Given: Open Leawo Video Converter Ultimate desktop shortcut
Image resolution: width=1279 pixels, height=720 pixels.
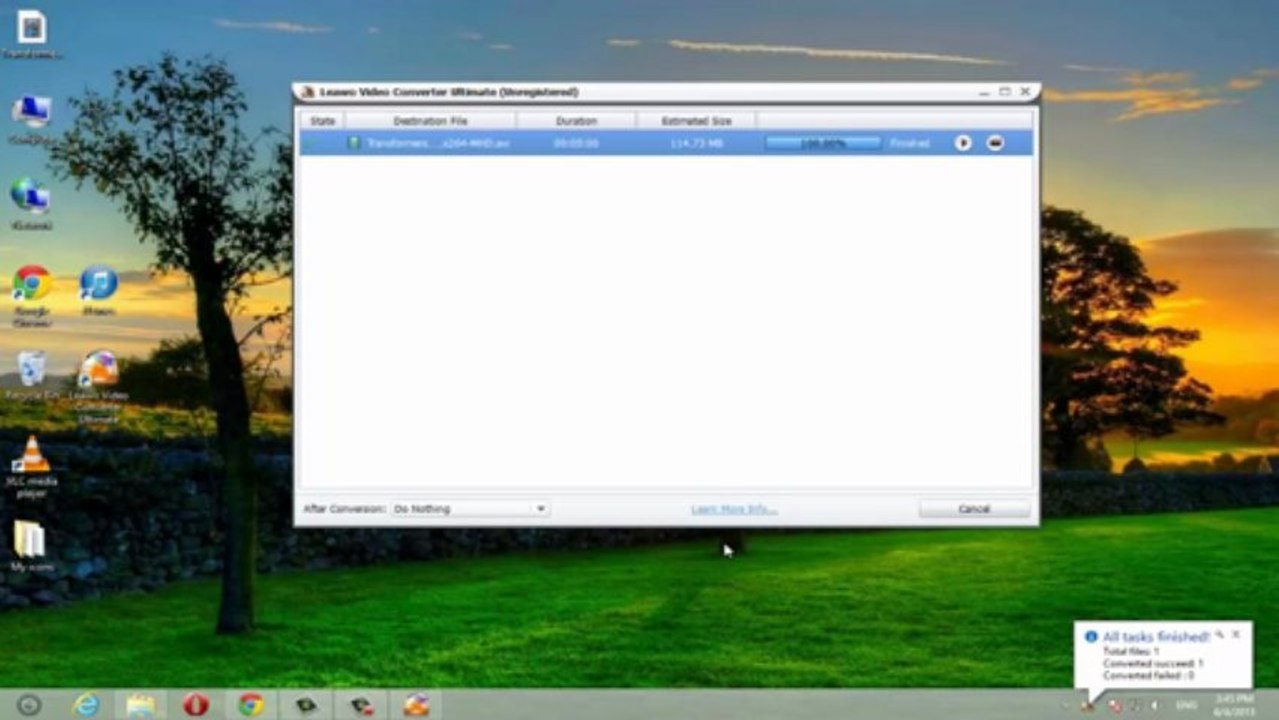Looking at the screenshot, I should click(x=98, y=388).
